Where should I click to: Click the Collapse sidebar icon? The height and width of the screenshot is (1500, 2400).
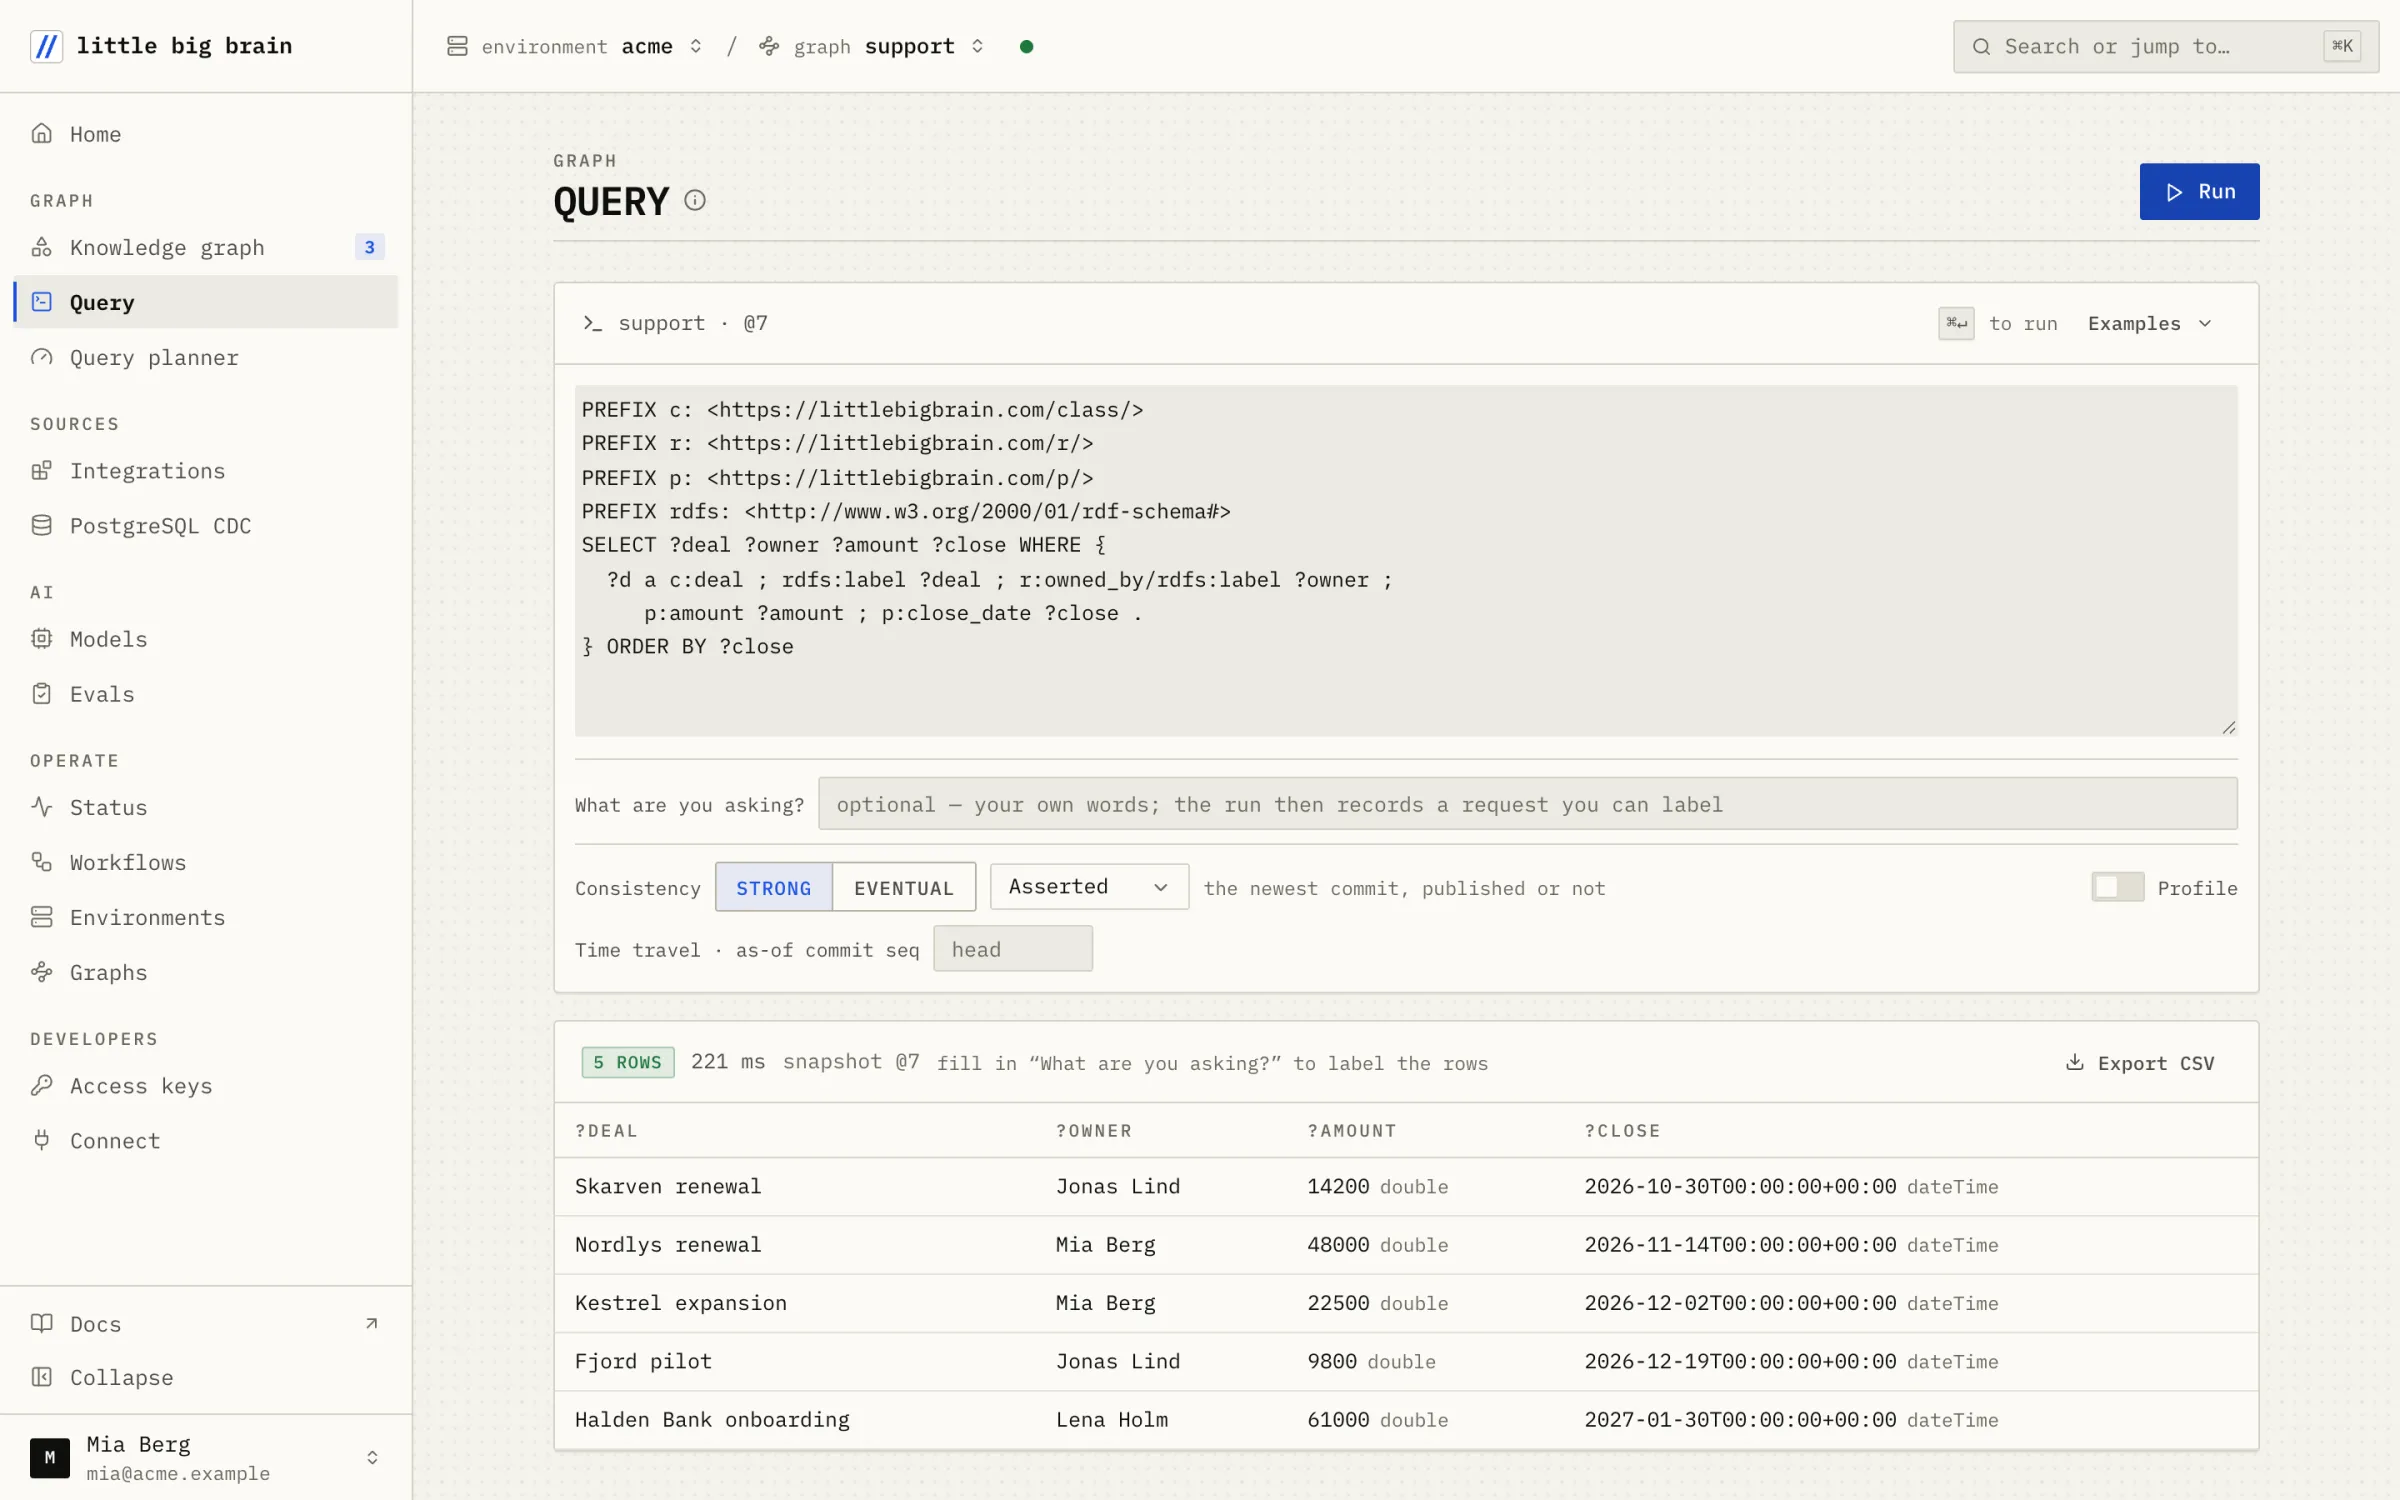[41, 1377]
